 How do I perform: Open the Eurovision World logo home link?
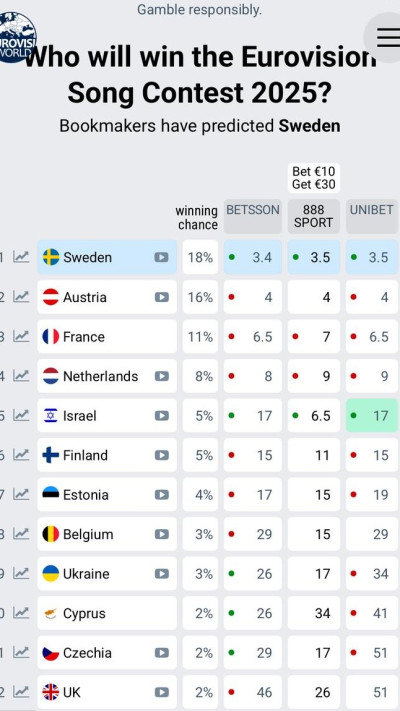point(17,37)
